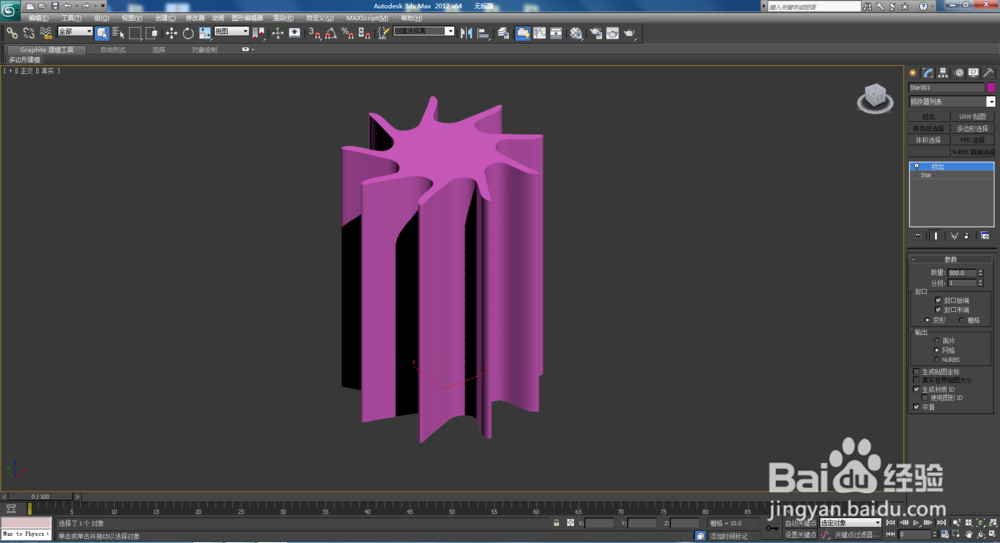Open selection filter dropdown showing 全部
Screen dimensions: 1000x543
[75, 31]
